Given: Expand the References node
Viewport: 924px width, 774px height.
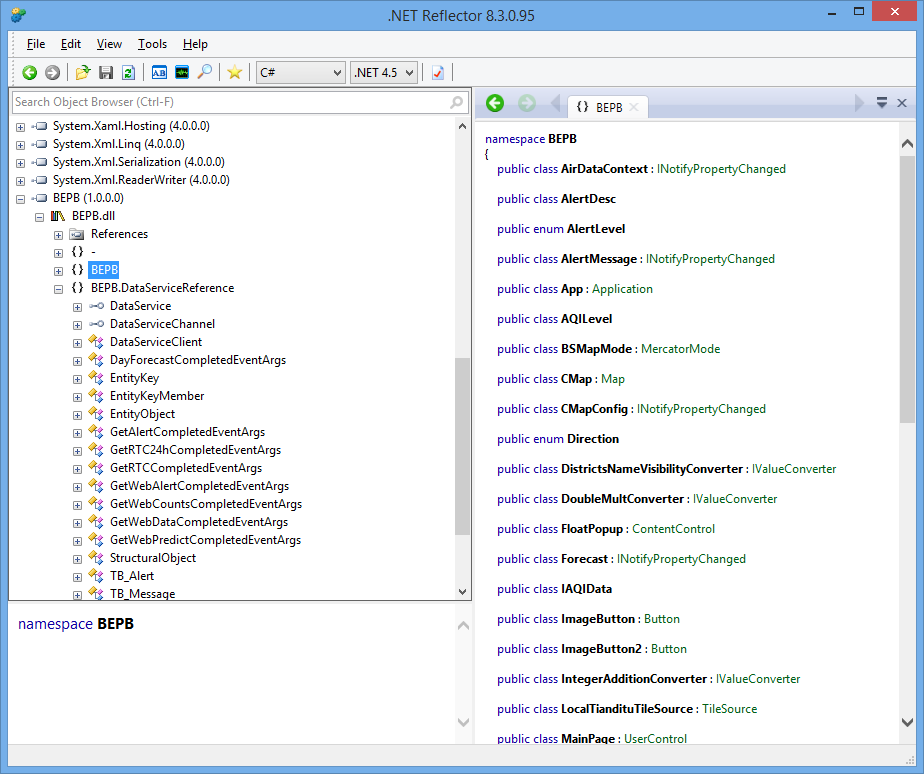Looking at the screenshot, I should tap(58, 235).
